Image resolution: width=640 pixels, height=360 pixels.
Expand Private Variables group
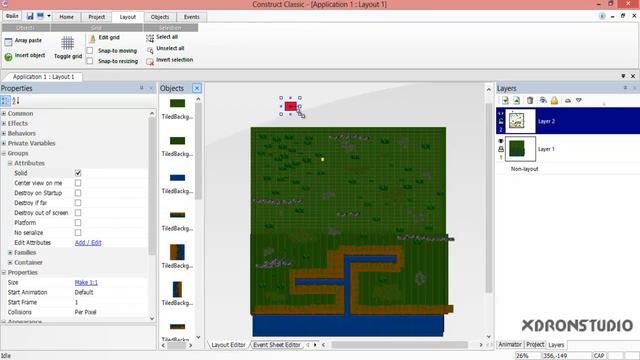point(4,143)
